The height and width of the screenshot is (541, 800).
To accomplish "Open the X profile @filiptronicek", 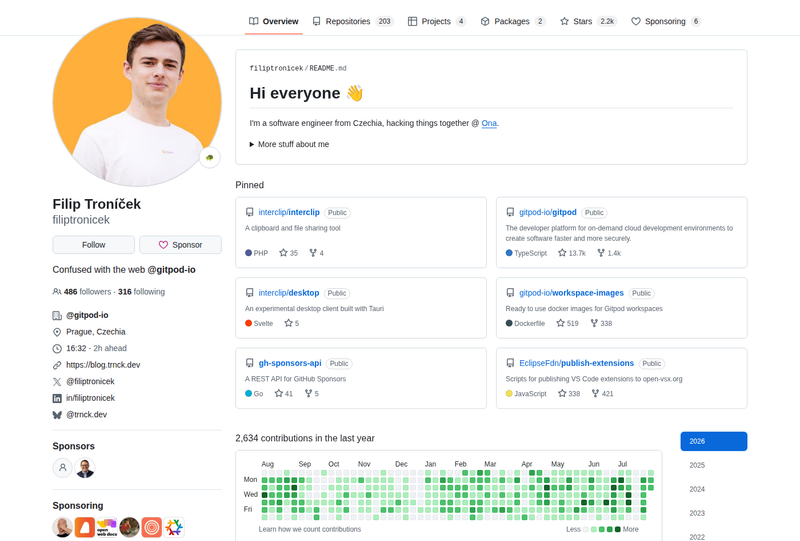I will (90, 382).
